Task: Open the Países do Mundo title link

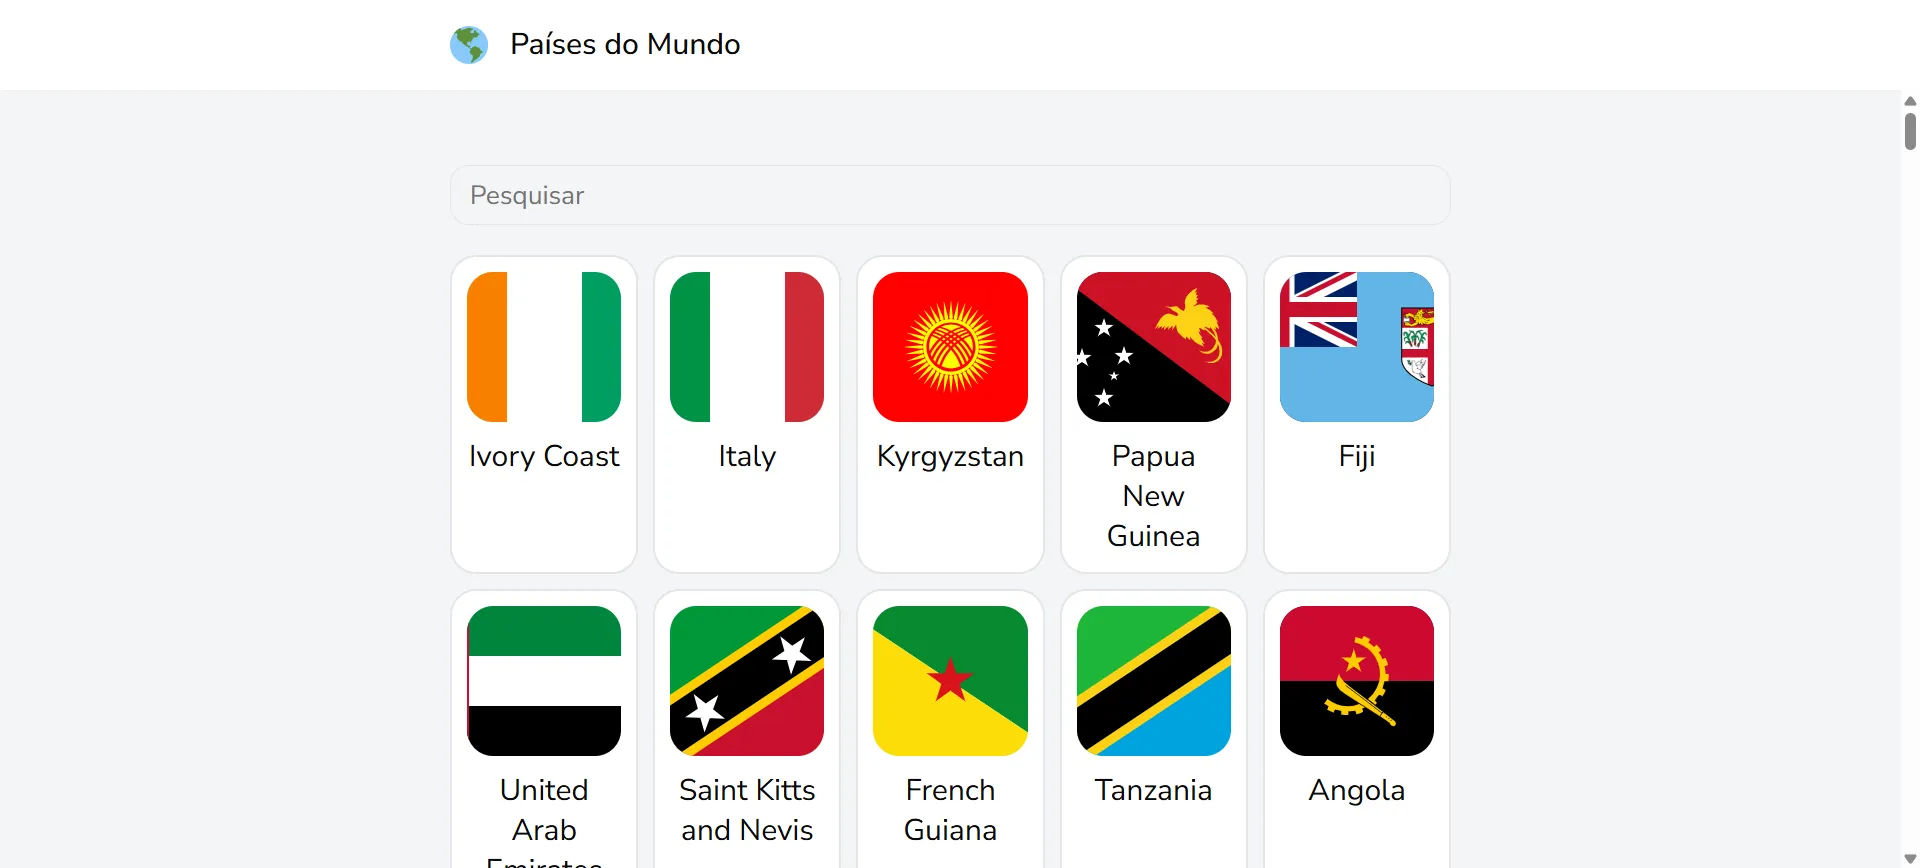Action: point(624,45)
